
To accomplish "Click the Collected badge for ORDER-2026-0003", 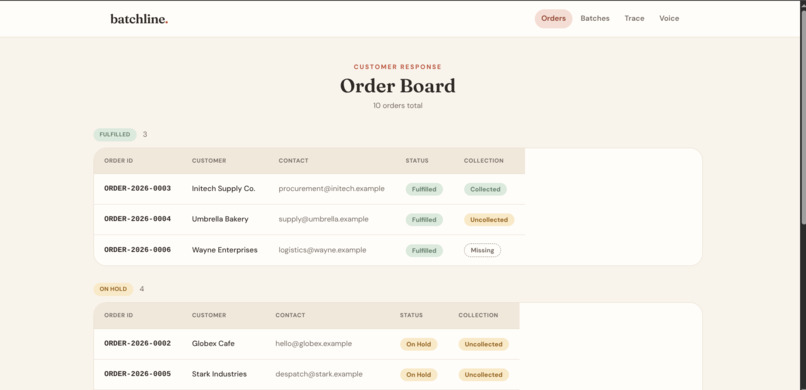I will [485, 189].
